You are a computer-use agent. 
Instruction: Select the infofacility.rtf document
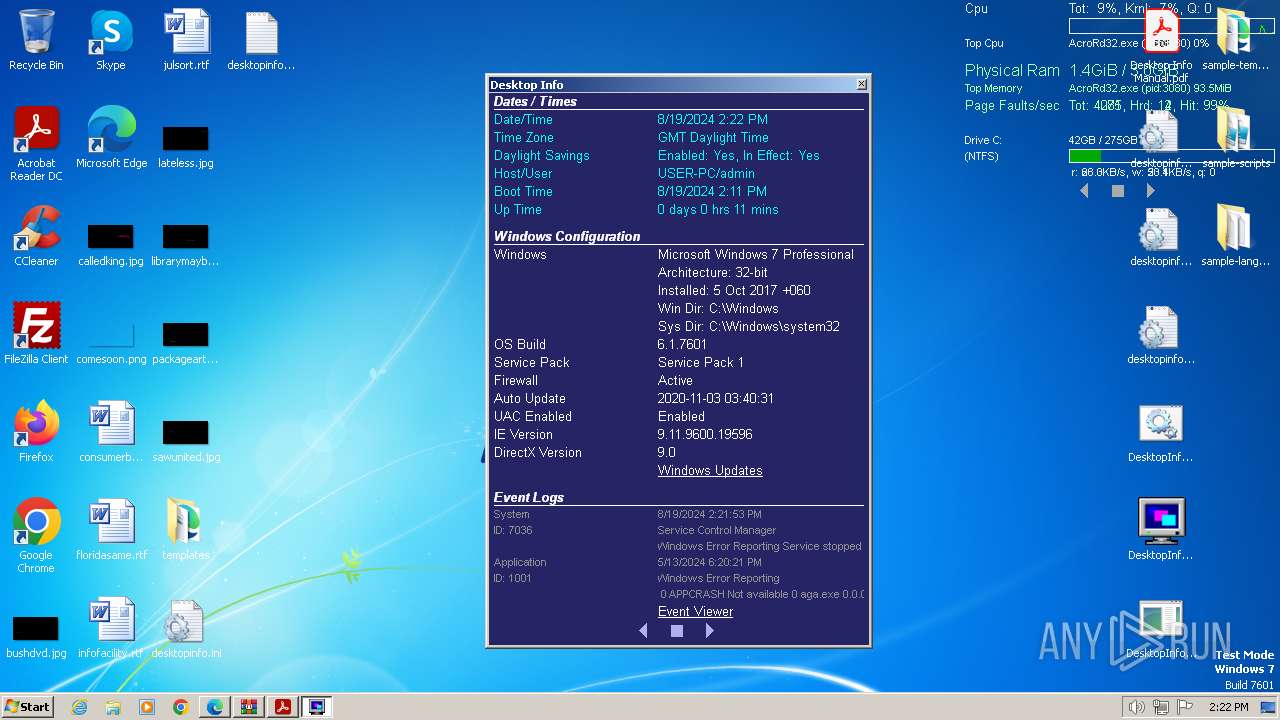(111, 628)
